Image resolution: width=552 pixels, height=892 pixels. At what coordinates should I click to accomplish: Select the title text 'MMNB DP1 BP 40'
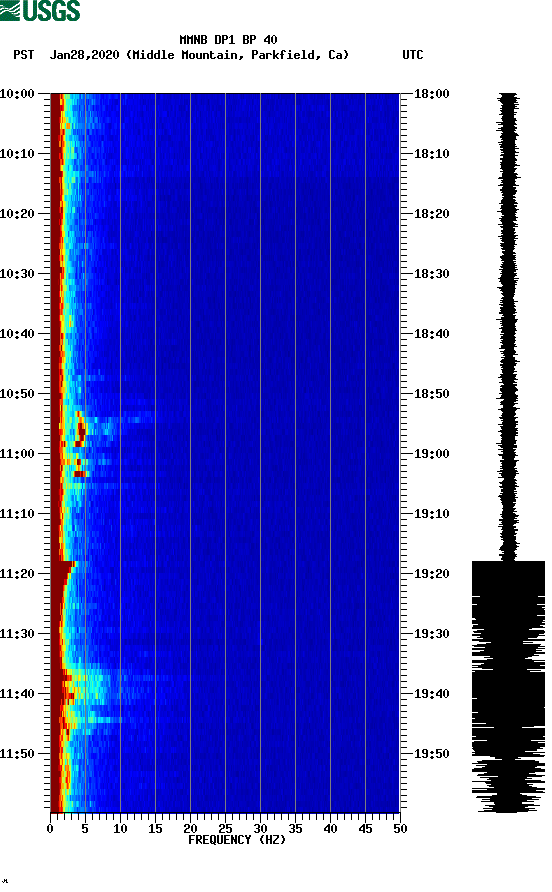(x=228, y=40)
